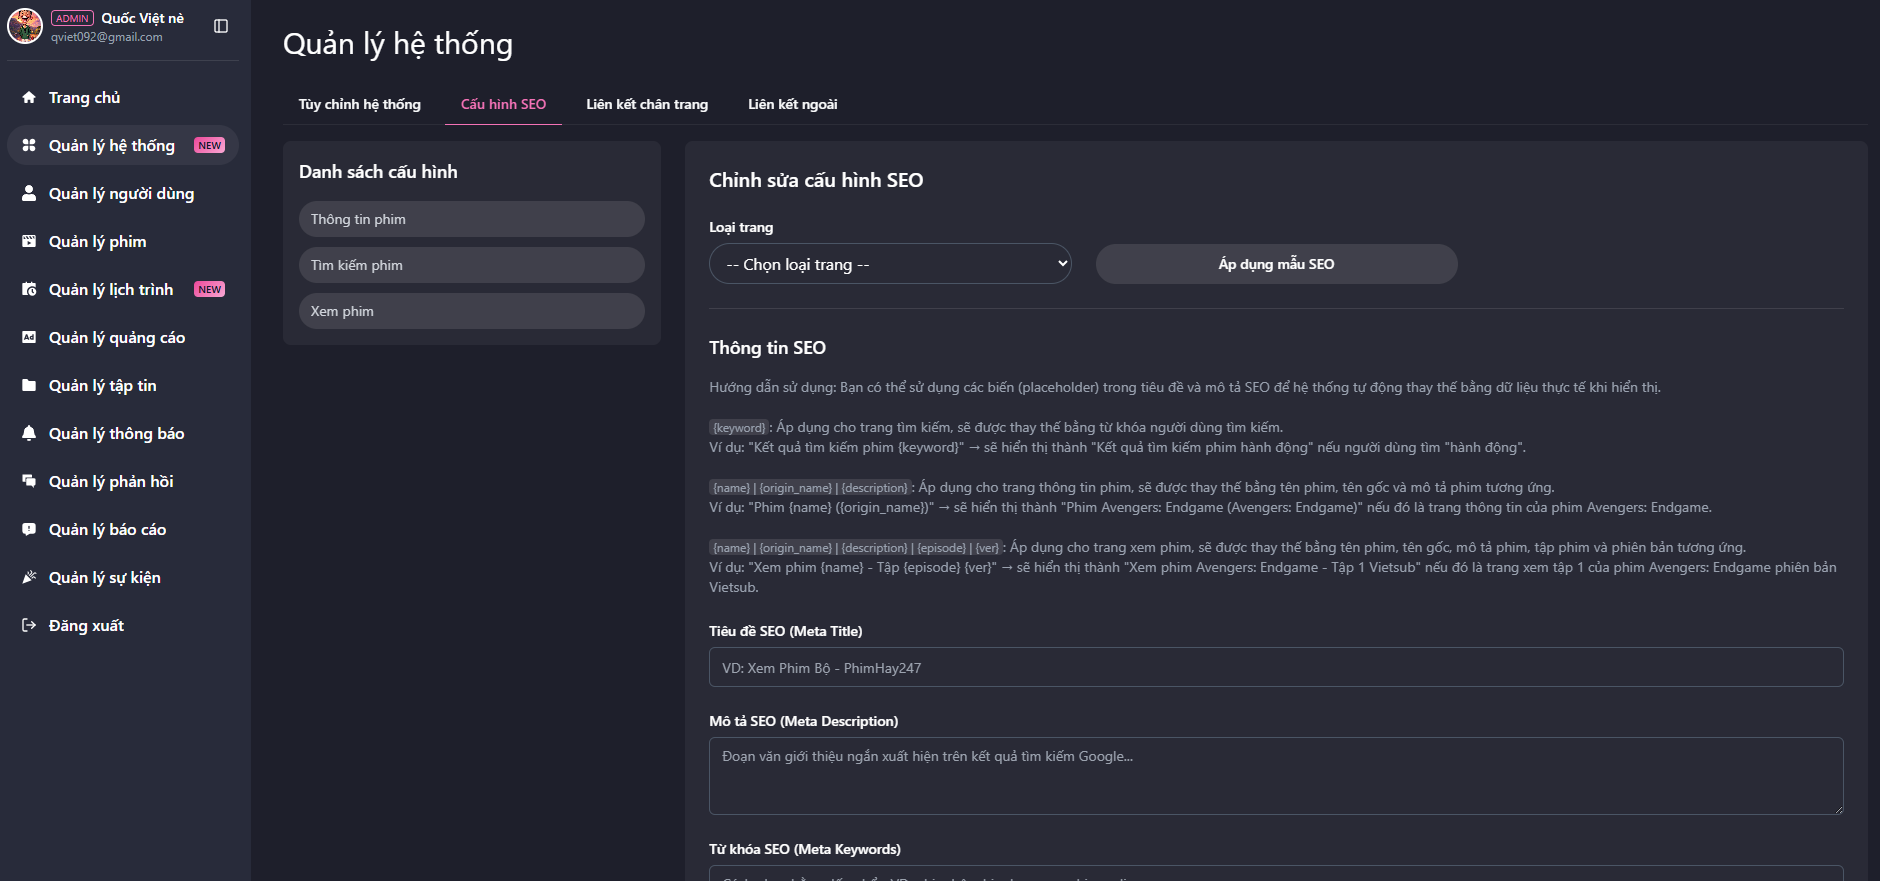Collapse the sidebar with the panel icon
1880x881 pixels.
(221, 26)
